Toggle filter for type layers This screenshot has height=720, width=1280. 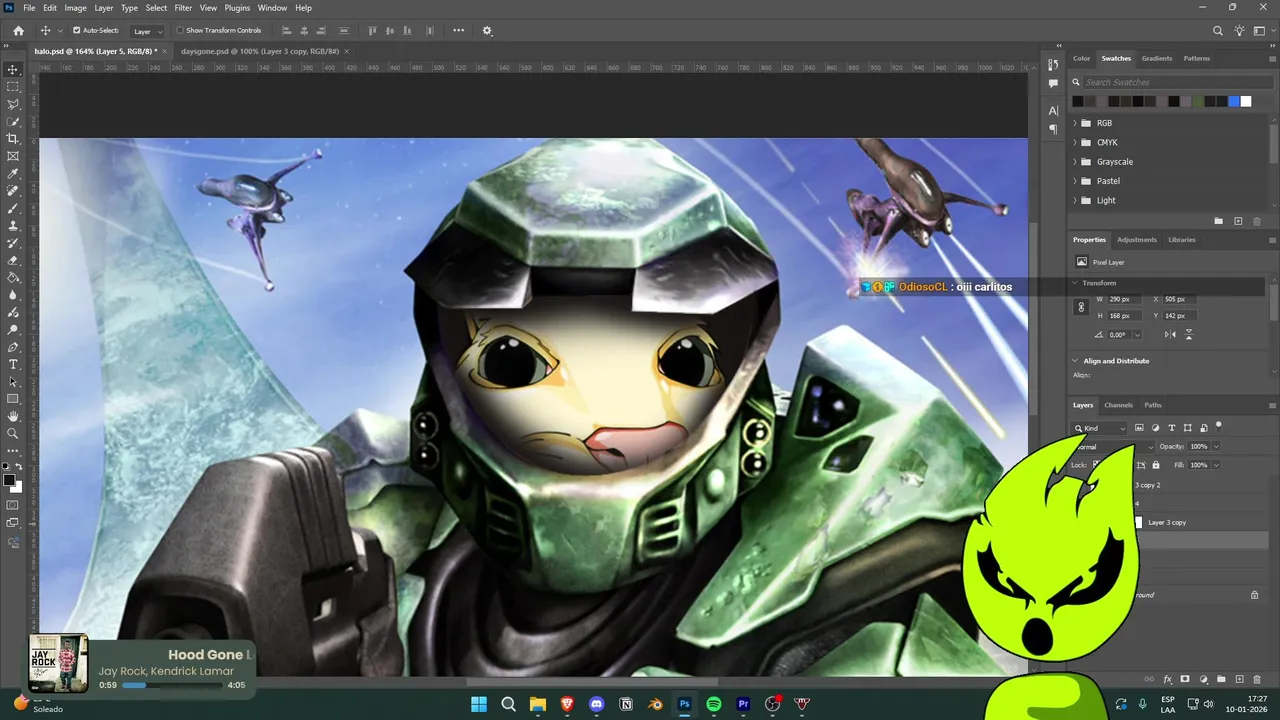1171,428
